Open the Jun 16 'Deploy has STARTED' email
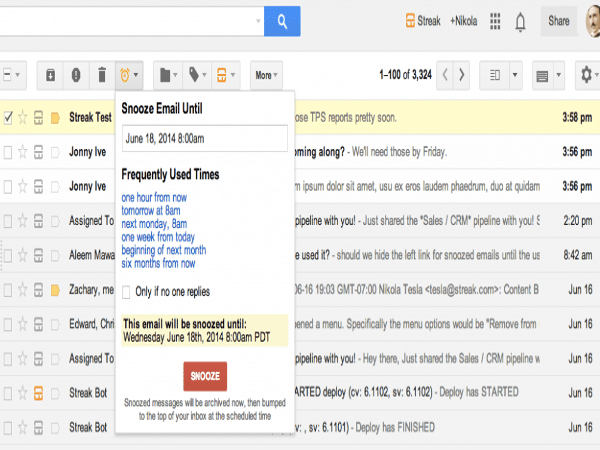The height and width of the screenshot is (450, 600). pos(300,393)
